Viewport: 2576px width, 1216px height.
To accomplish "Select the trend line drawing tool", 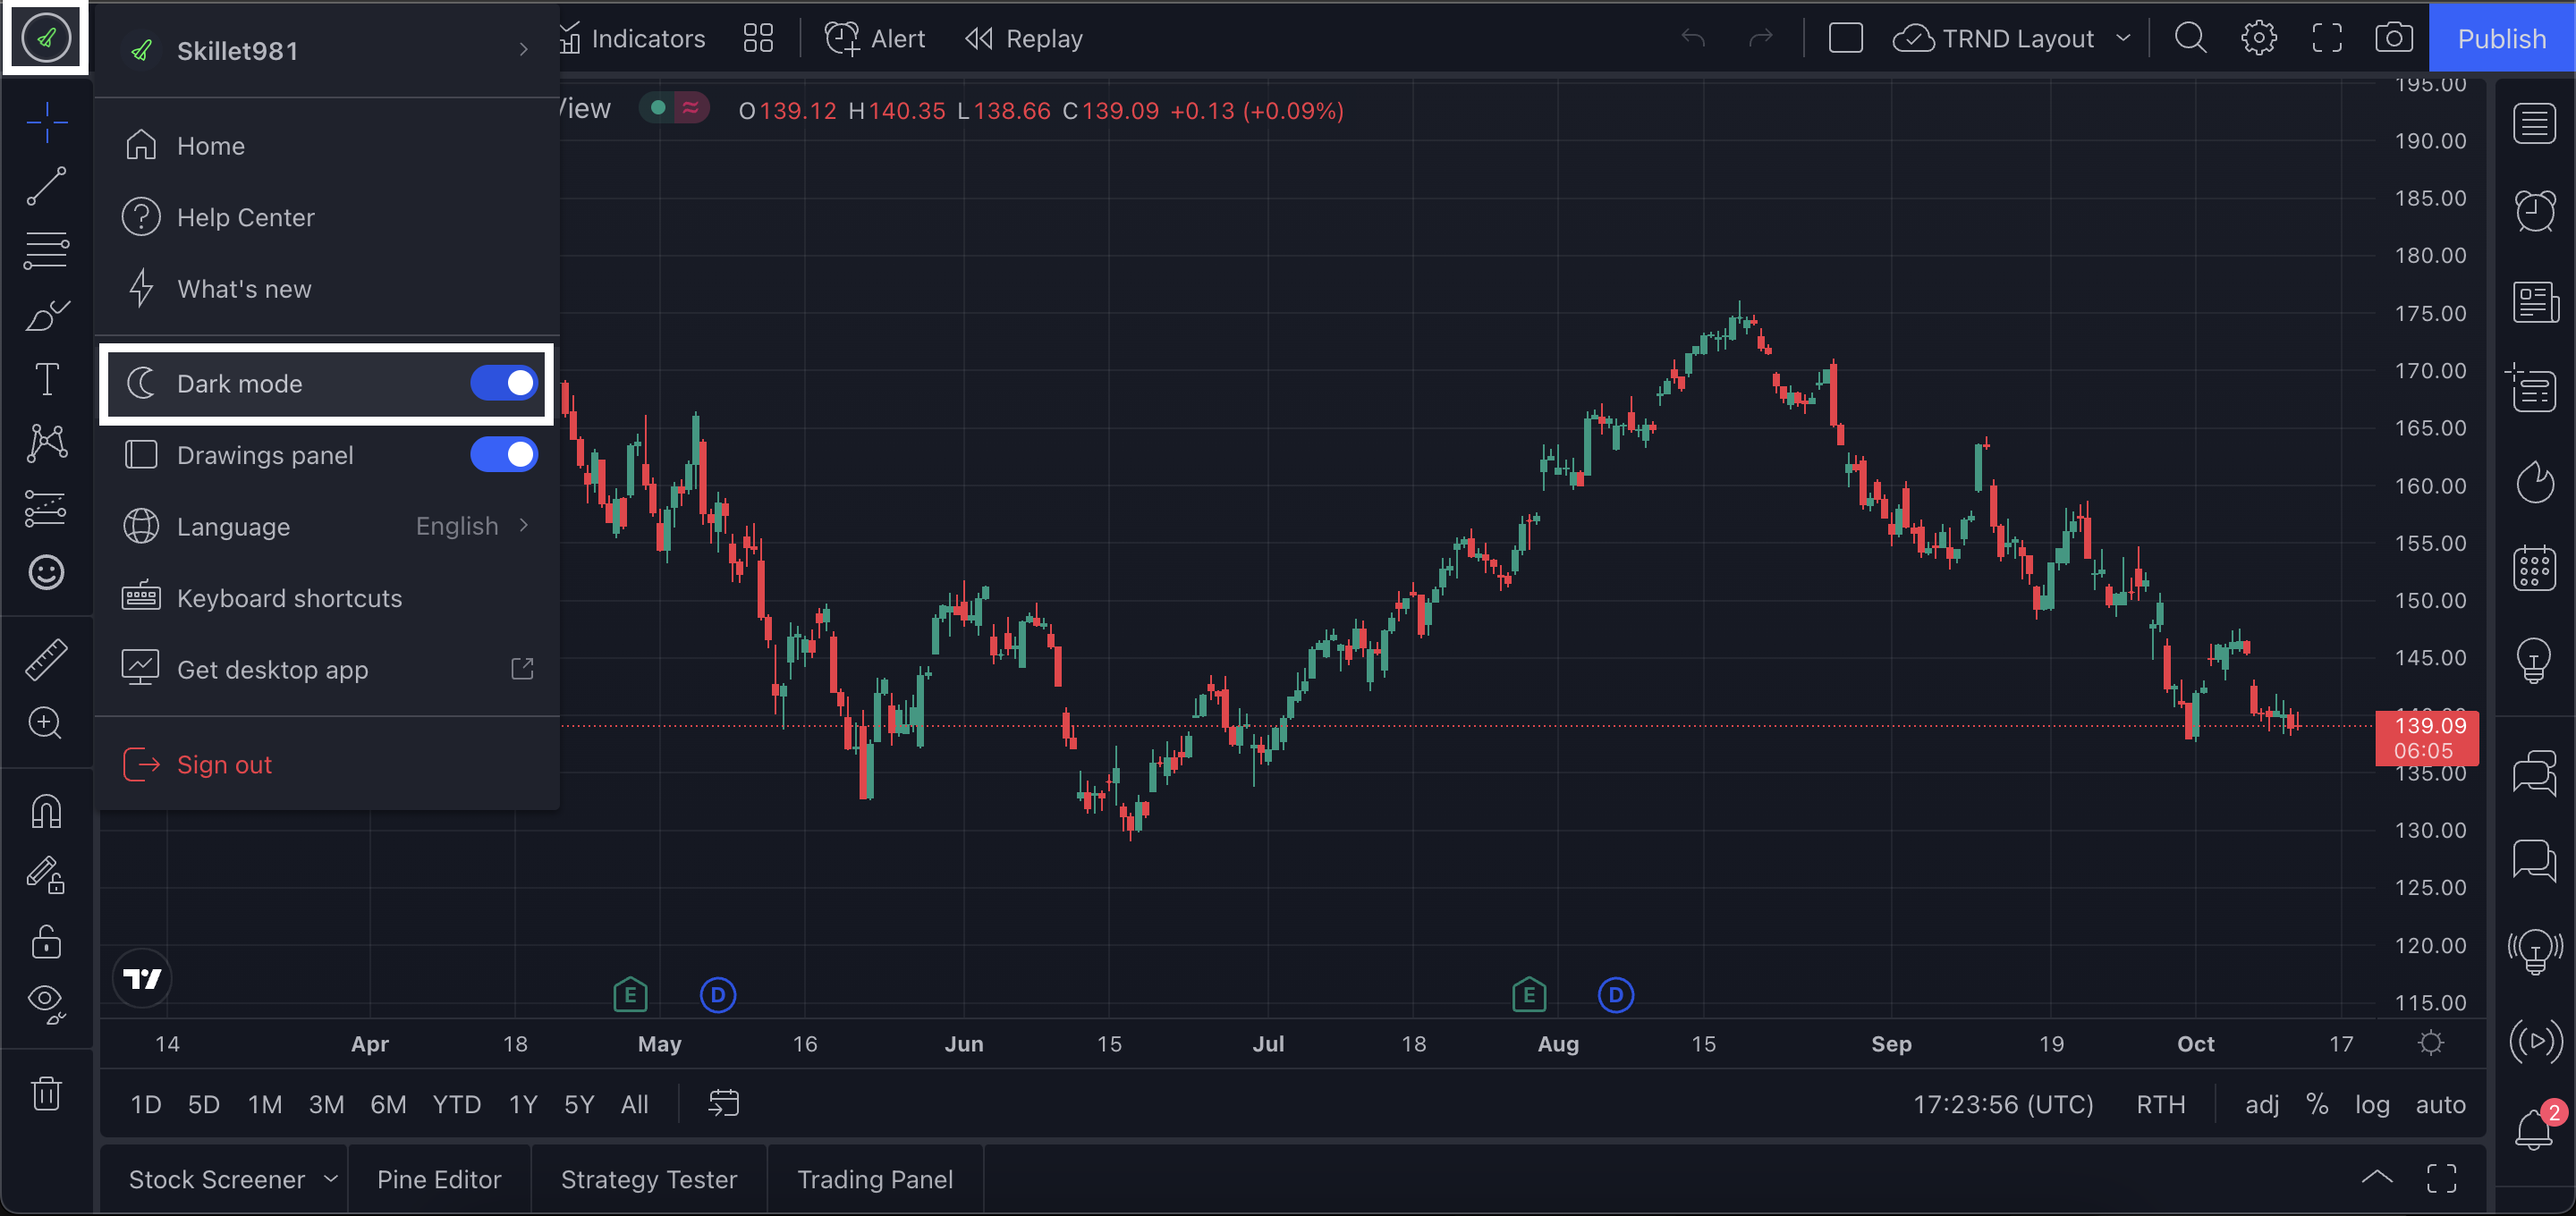I will tap(46, 186).
